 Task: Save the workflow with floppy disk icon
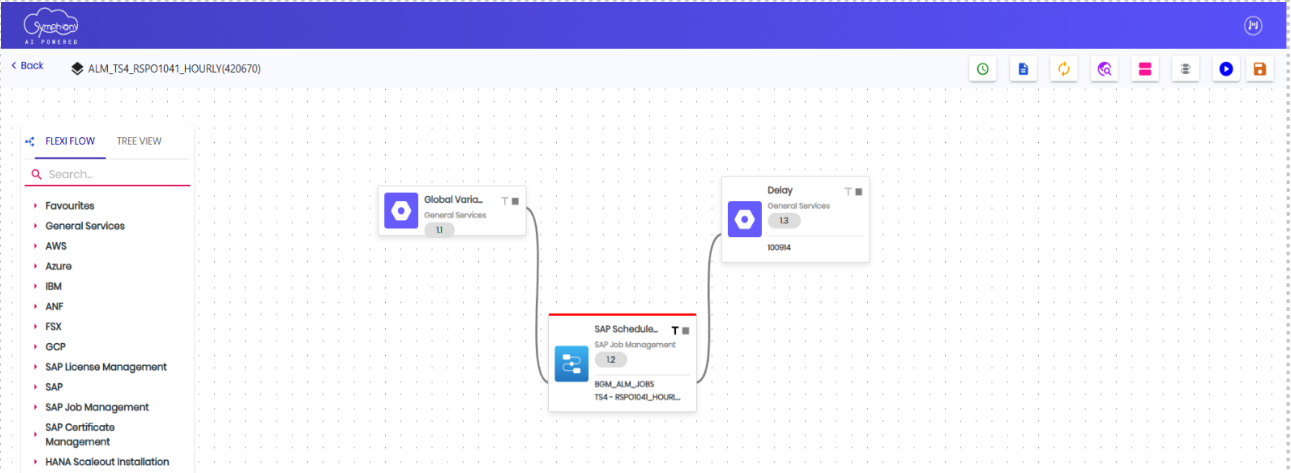pyautogui.click(x=1259, y=69)
